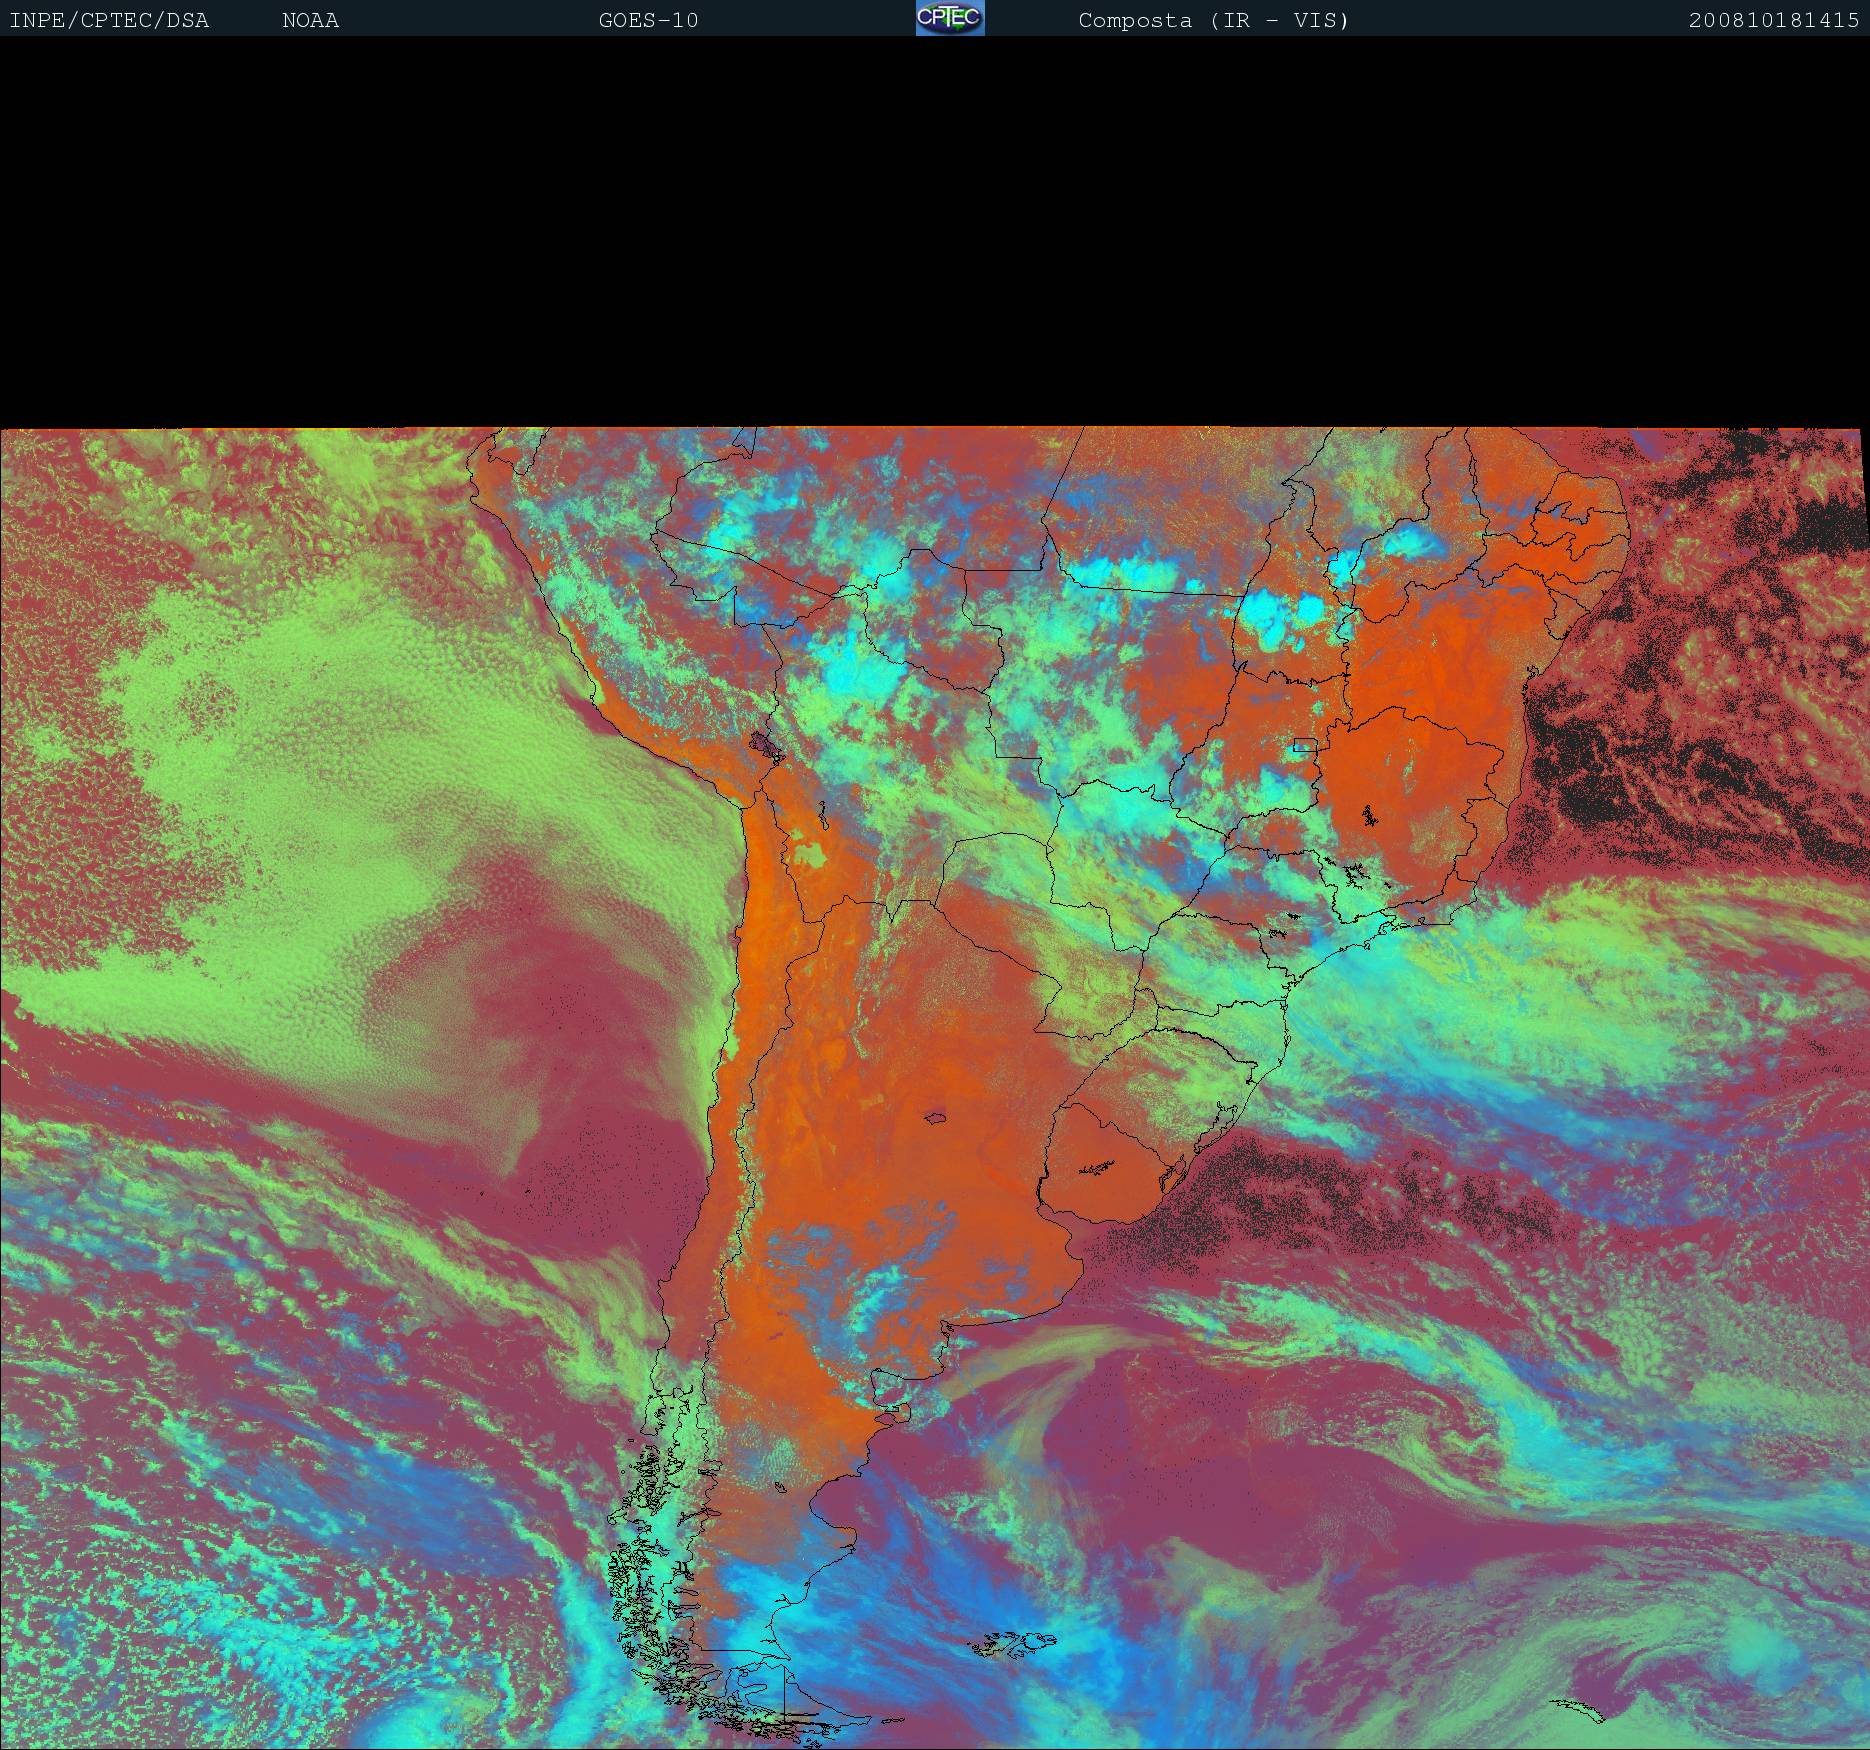Image resolution: width=1870 pixels, height=1750 pixels.
Task: Click the NOAA label in the header
Action: pos(310,20)
